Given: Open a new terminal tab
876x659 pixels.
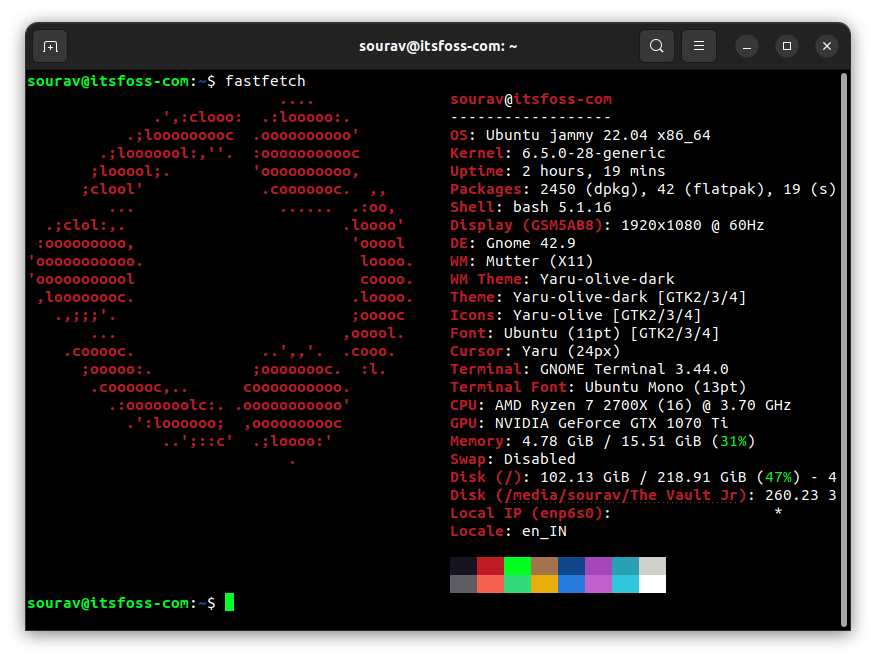Looking at the screenshot, I should pos(50,46).
